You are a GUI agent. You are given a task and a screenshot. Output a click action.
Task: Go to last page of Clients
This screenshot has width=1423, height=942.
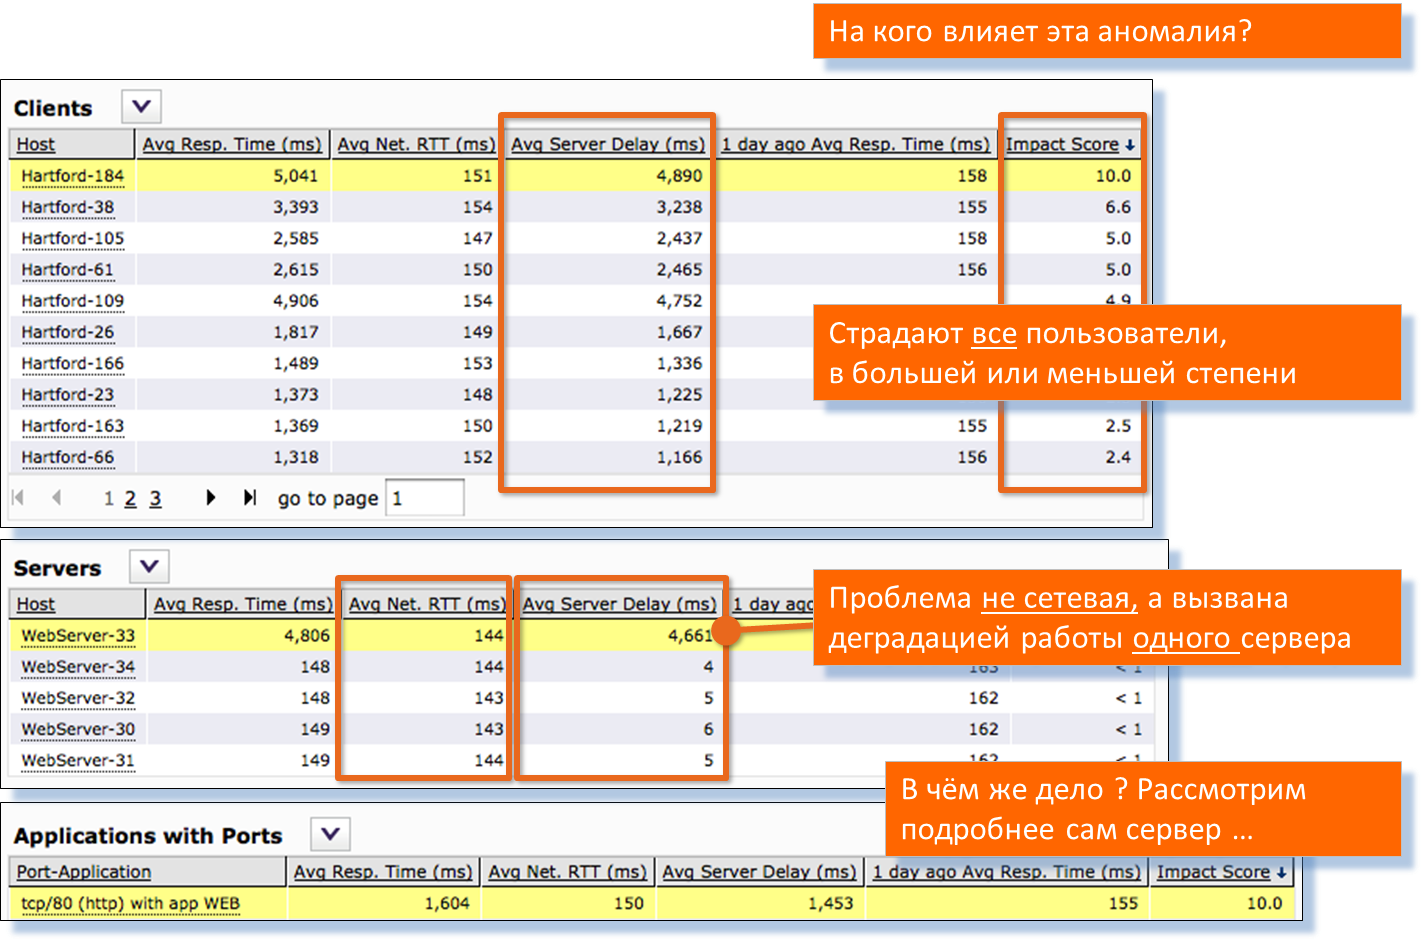250,497
